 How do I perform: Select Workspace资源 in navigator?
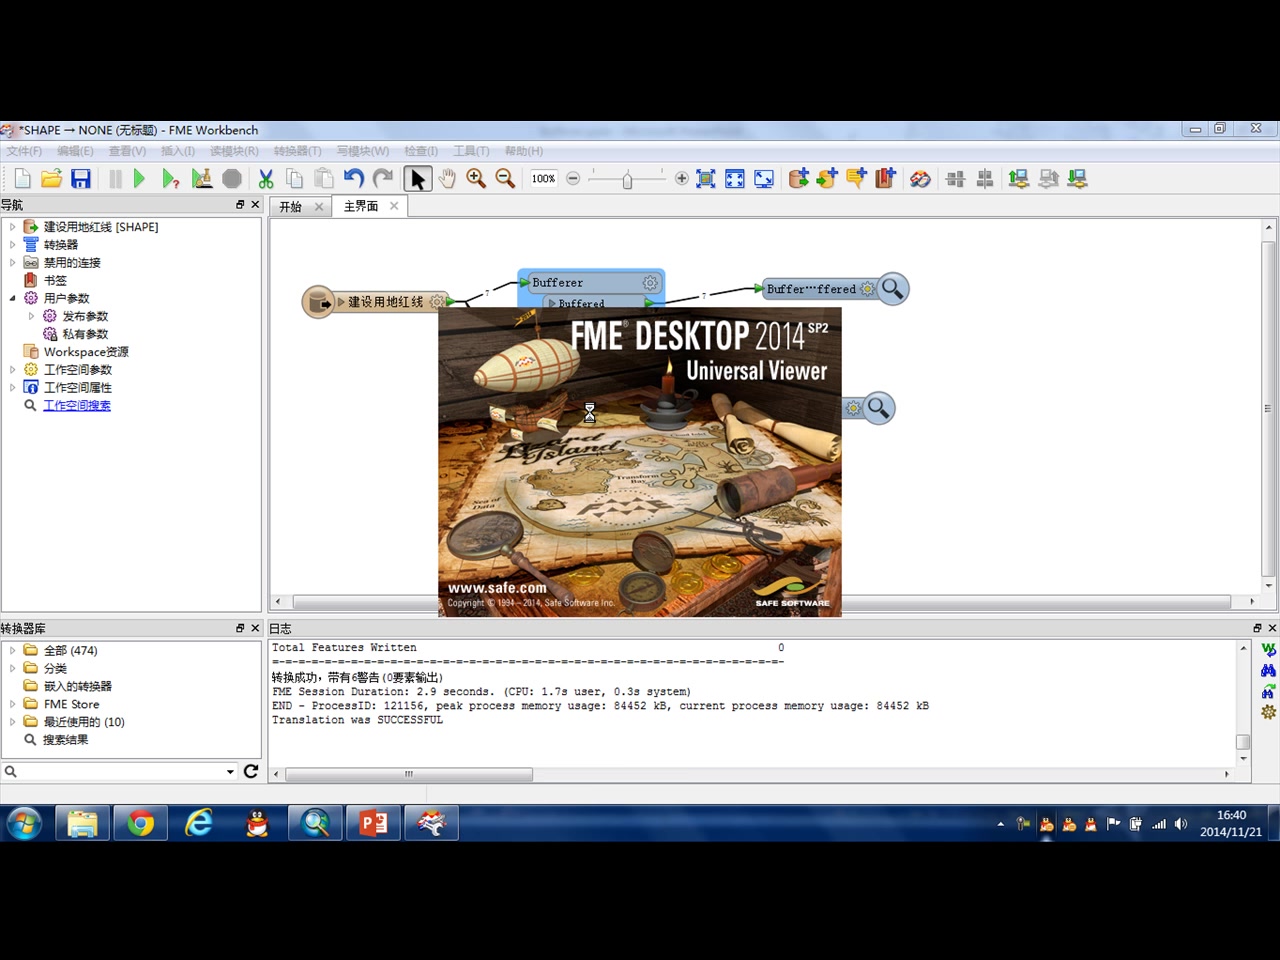[x=86, y=352]
